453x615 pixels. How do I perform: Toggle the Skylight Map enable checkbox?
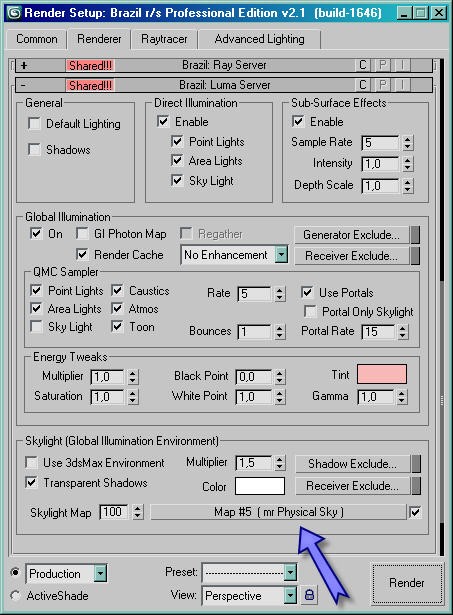[x=415, y=512]
